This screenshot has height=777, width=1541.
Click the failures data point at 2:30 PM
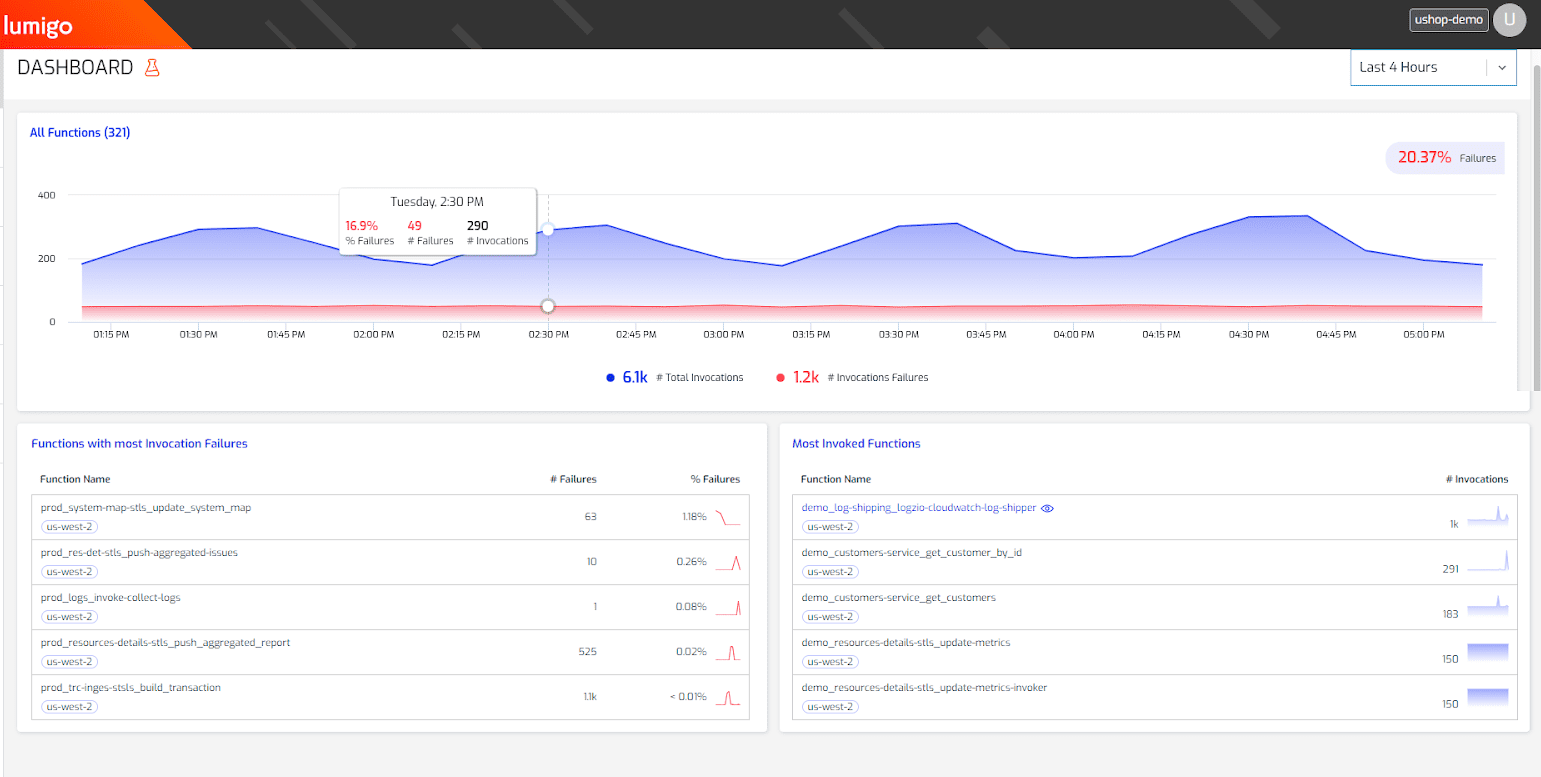548,306
